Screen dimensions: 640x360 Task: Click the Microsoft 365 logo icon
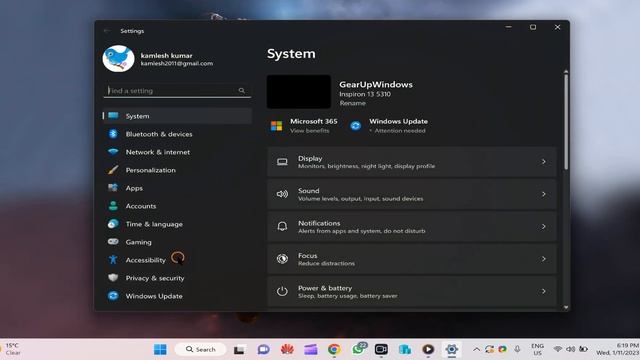(276, 126)
